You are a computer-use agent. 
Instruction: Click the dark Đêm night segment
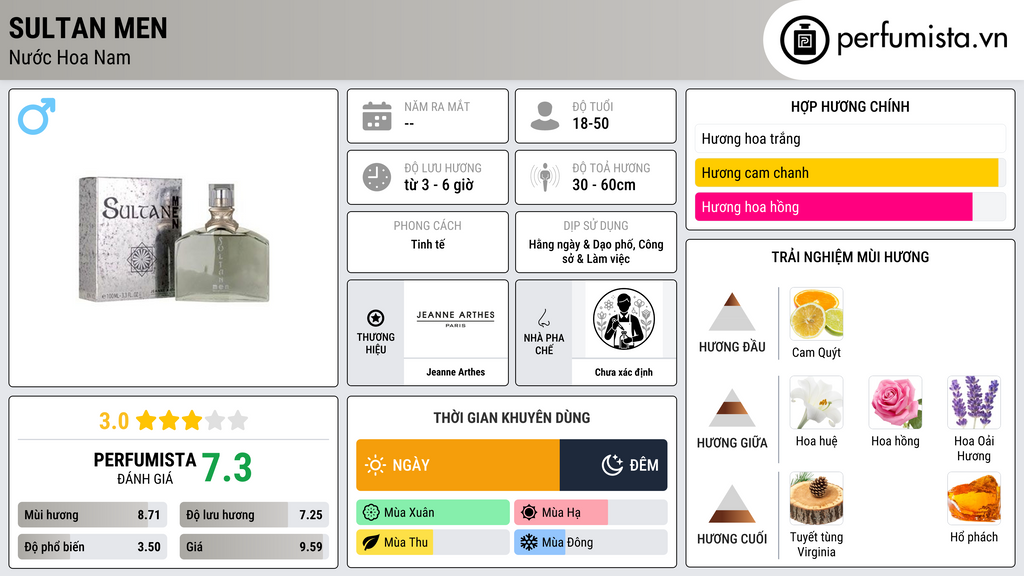613,465
